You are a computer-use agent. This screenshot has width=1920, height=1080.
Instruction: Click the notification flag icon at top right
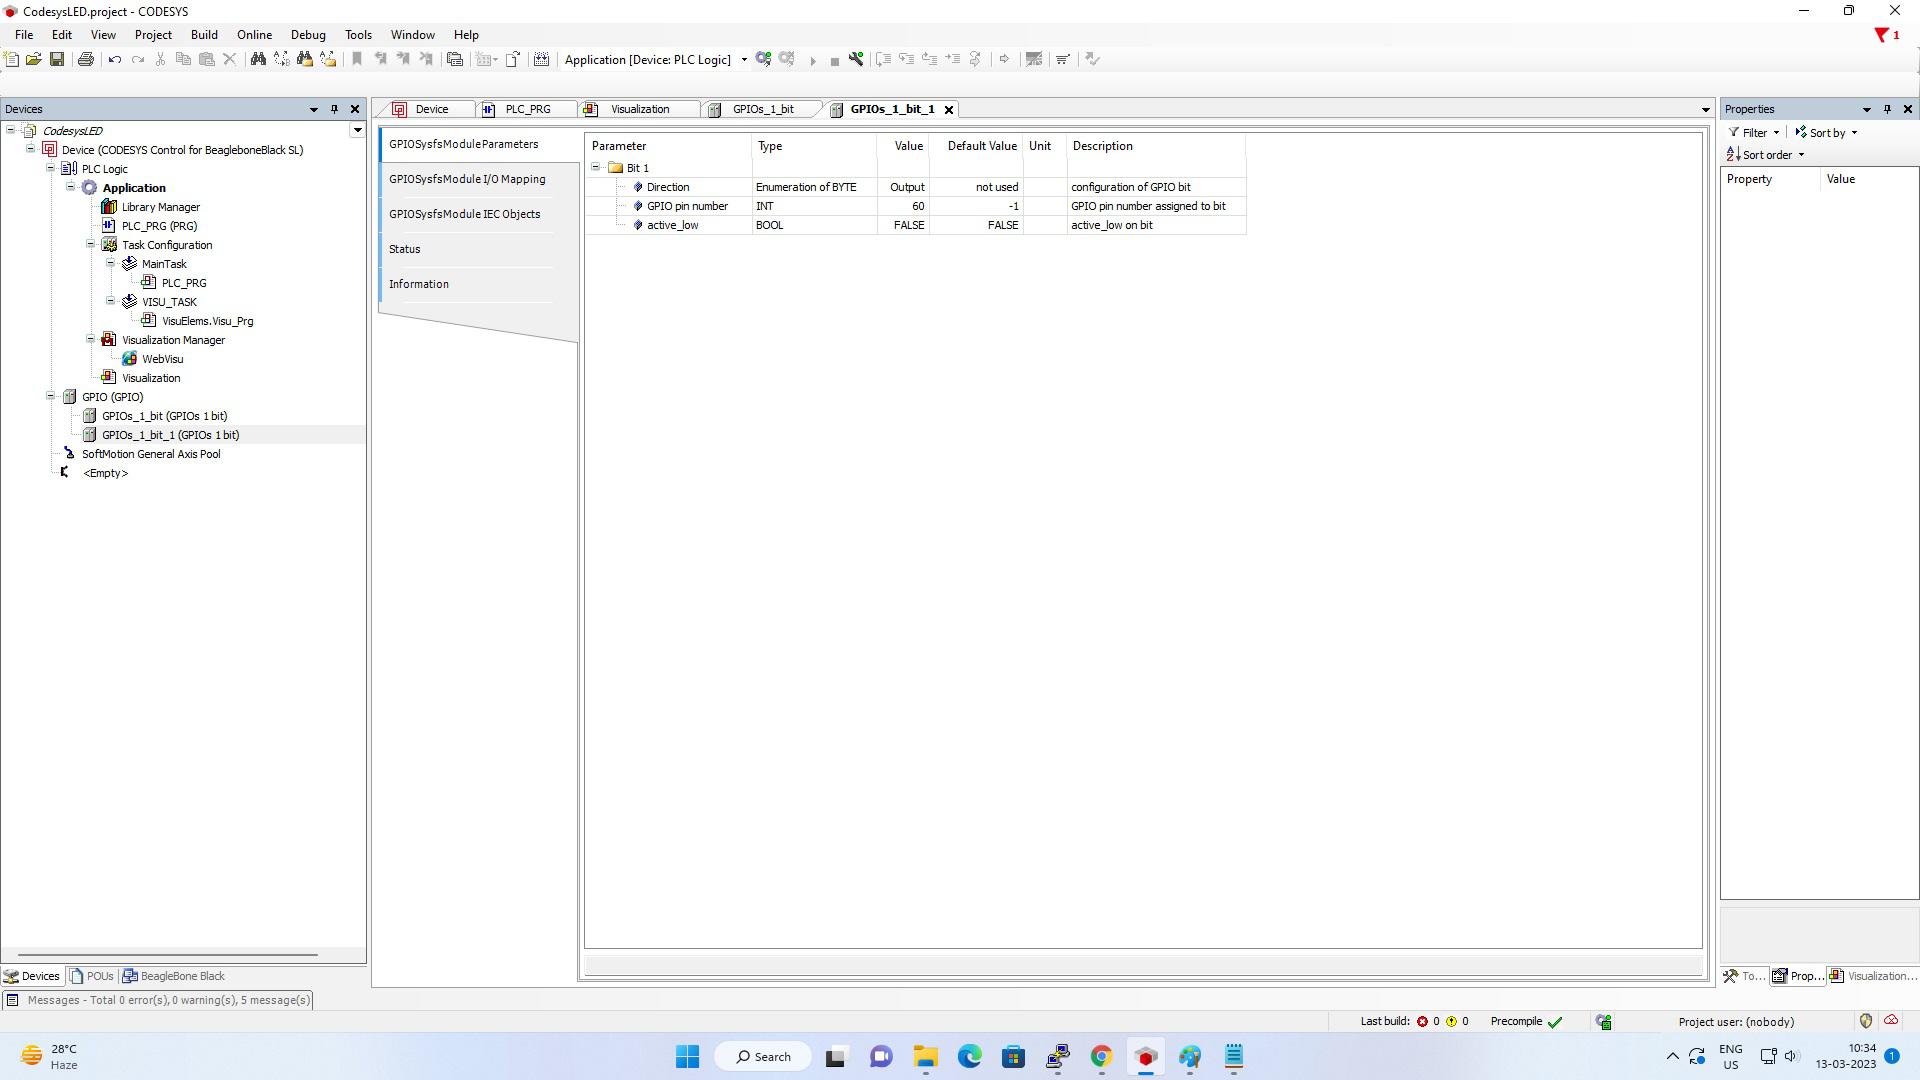click(x=1882, y=35)
